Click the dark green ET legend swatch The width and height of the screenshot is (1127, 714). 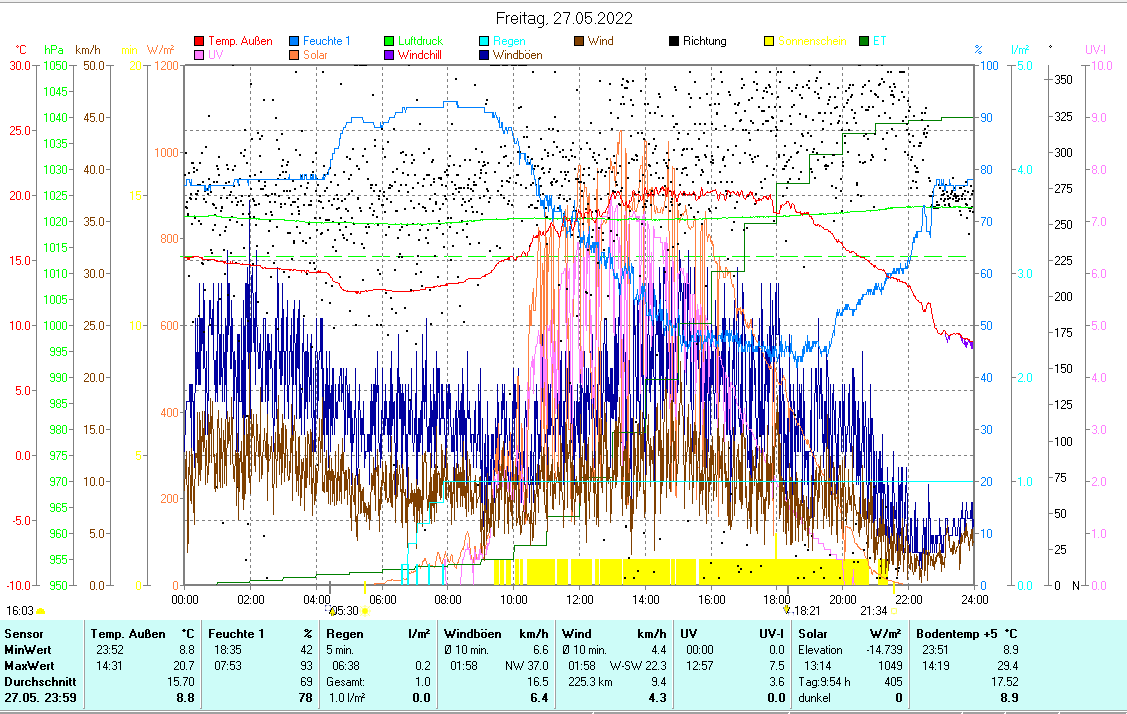point(863,41)
